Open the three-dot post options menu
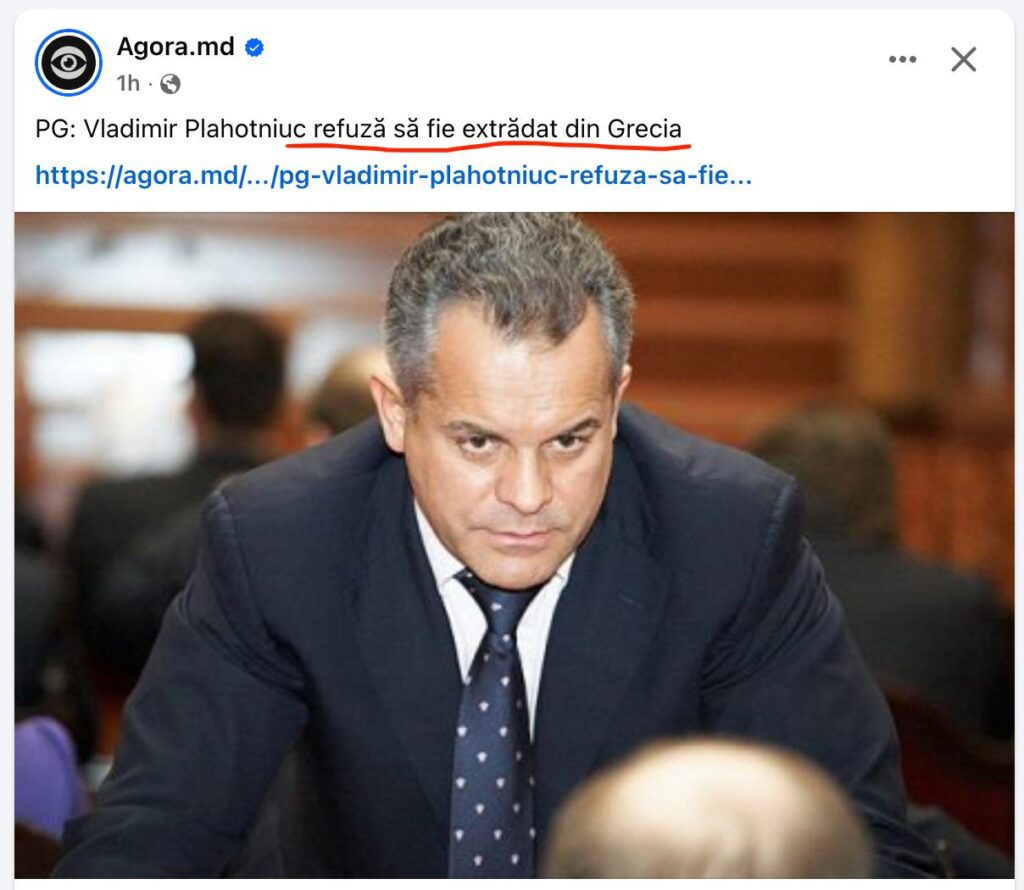This screenshot has height=890, width=1024. pyautogui.click(x=903, y=59)
